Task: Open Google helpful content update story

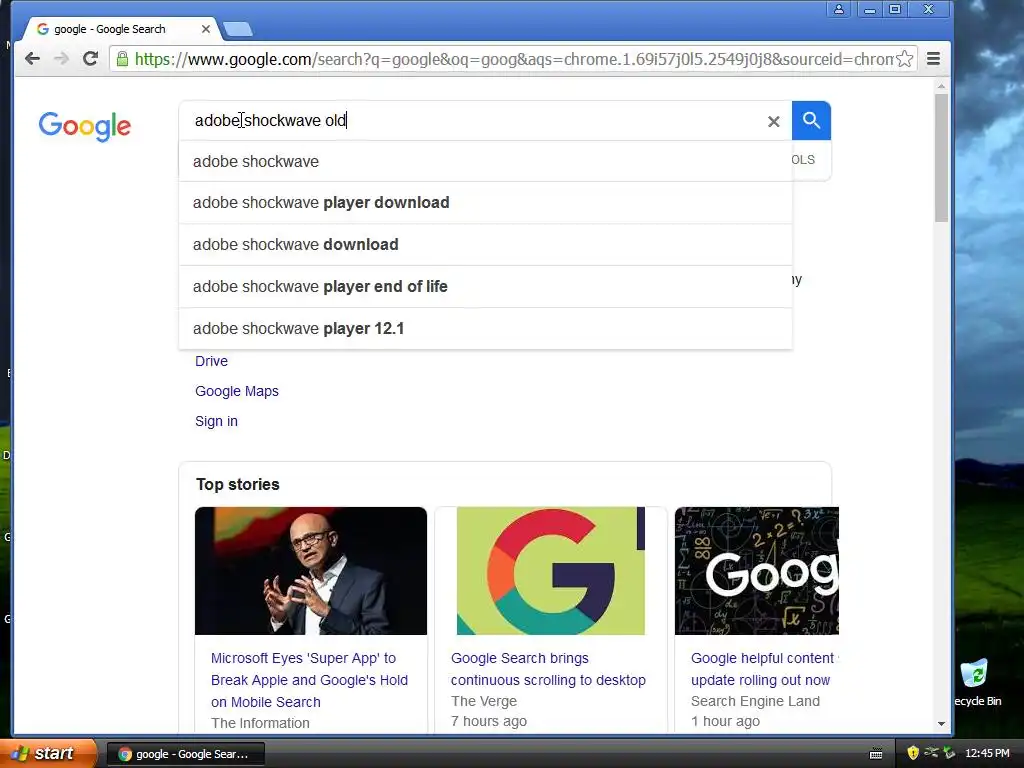Action: tap(764, 669)
